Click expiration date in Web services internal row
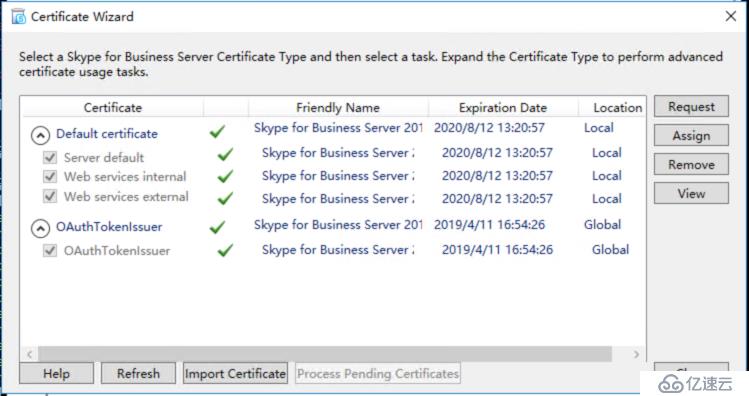749x396 pixels. [x=497, y=176]
